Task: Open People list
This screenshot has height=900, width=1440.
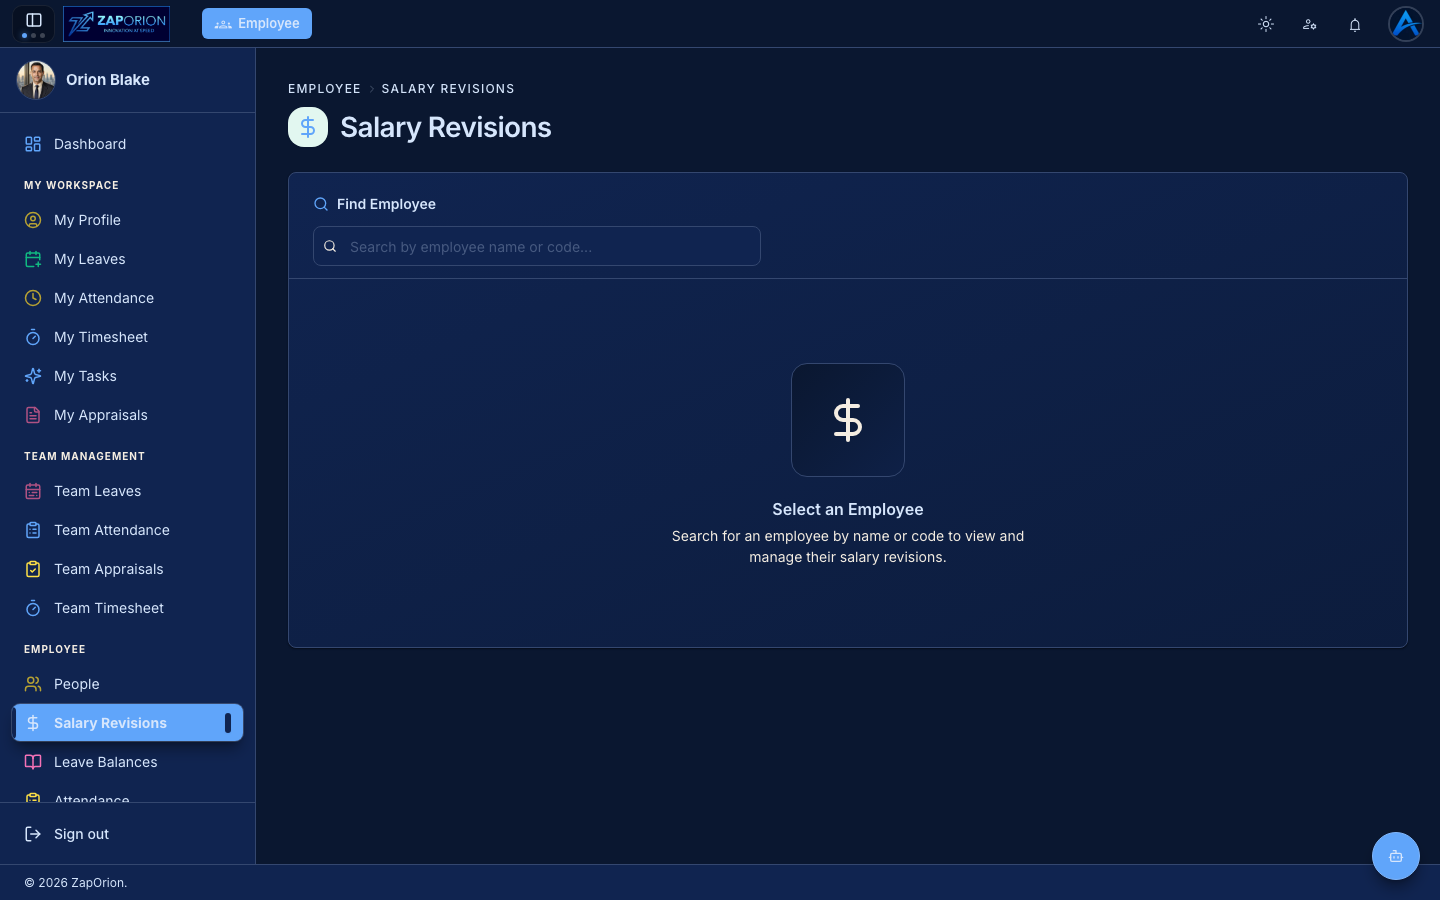Action: (127, 684)
